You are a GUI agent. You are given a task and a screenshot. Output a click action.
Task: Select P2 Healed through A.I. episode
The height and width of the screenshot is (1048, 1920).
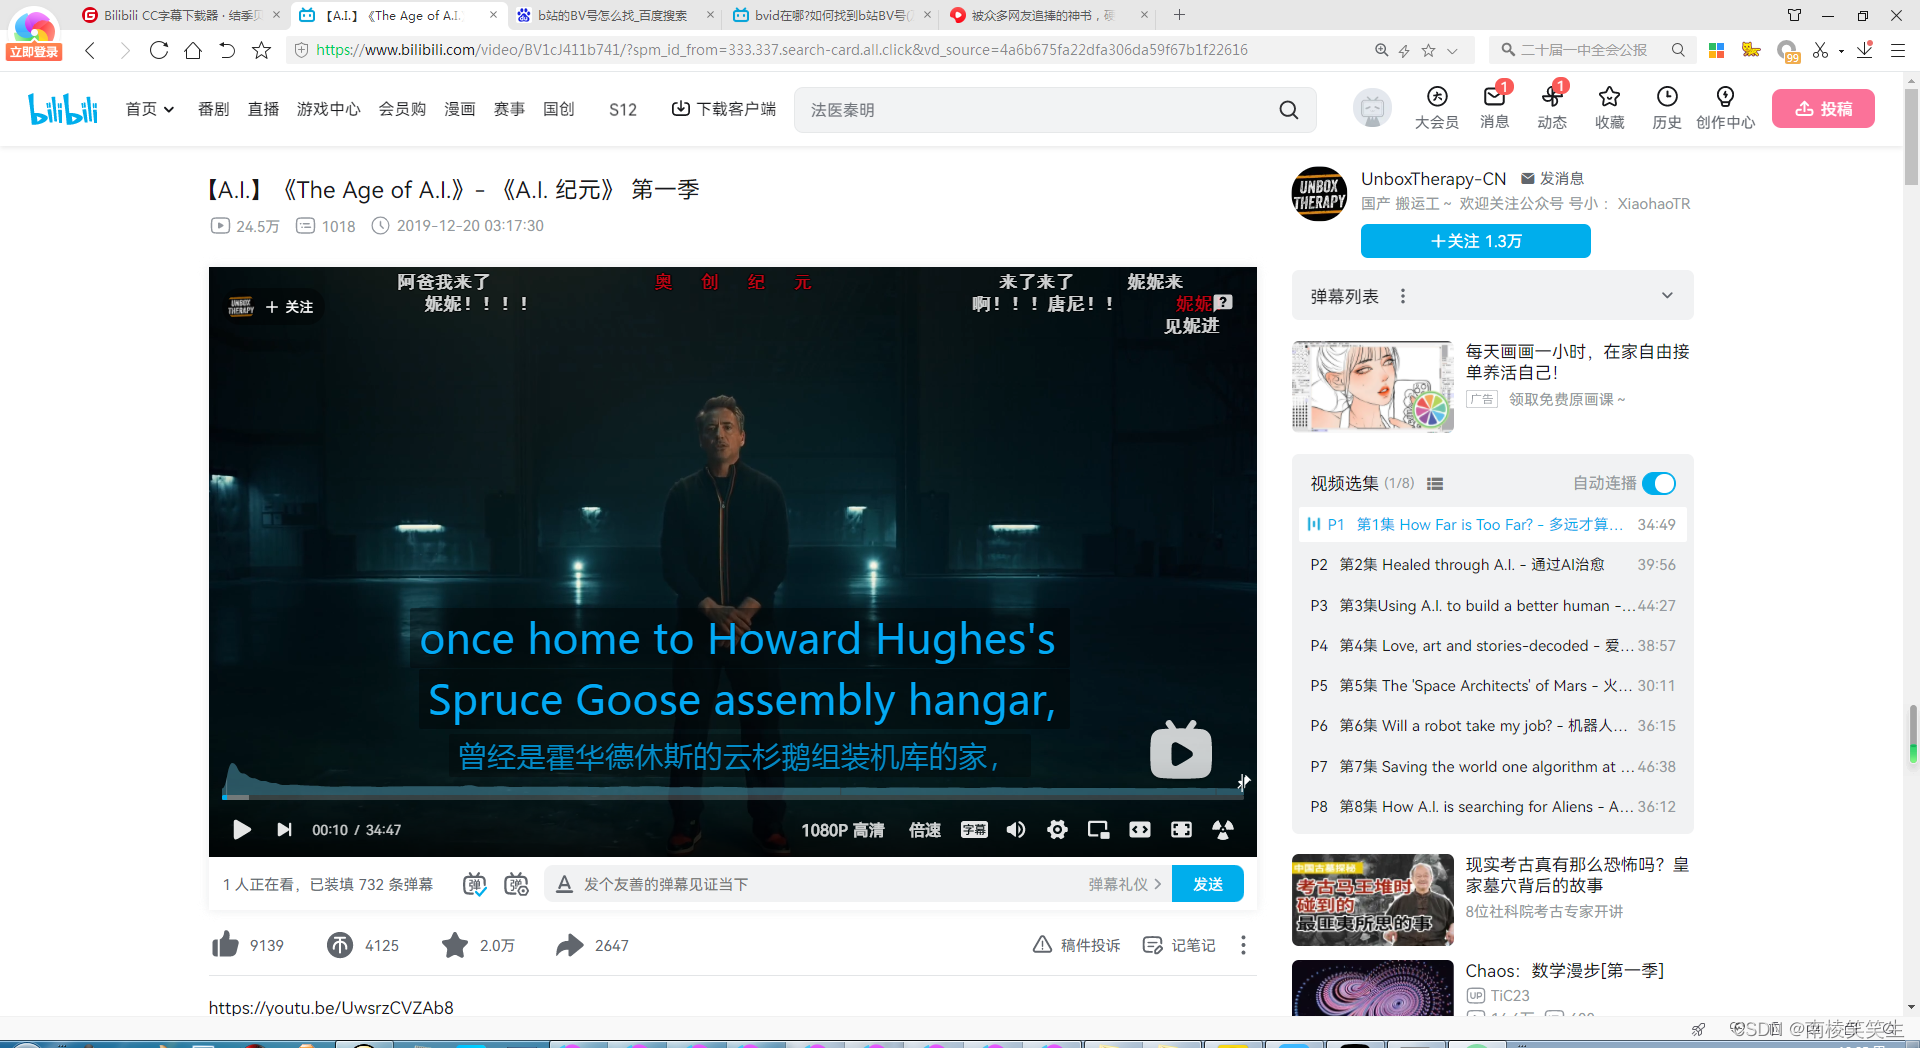pyautogui.click(x=1493, y=565)
